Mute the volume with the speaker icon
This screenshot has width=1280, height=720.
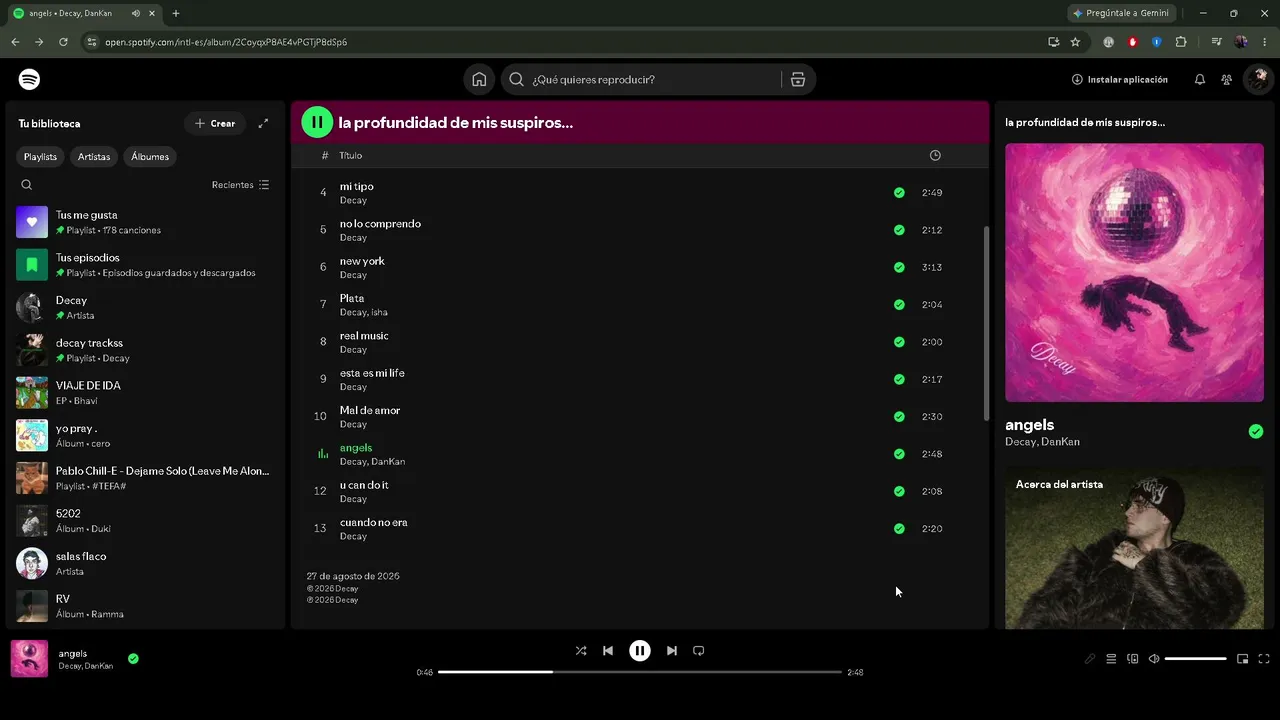(1154, 659)
